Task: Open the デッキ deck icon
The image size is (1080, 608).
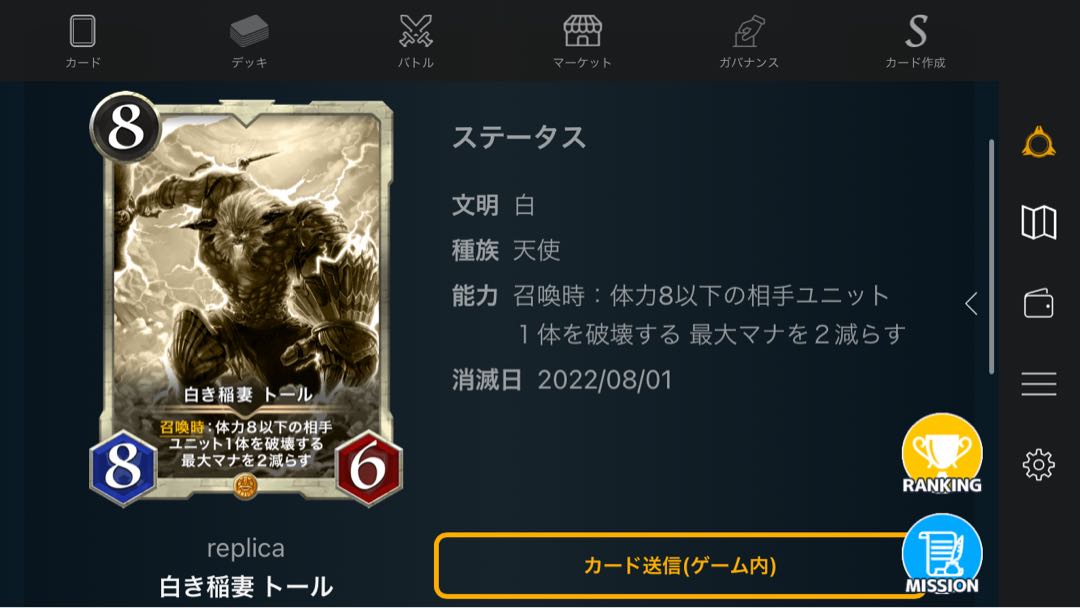Action: (249, 32)
